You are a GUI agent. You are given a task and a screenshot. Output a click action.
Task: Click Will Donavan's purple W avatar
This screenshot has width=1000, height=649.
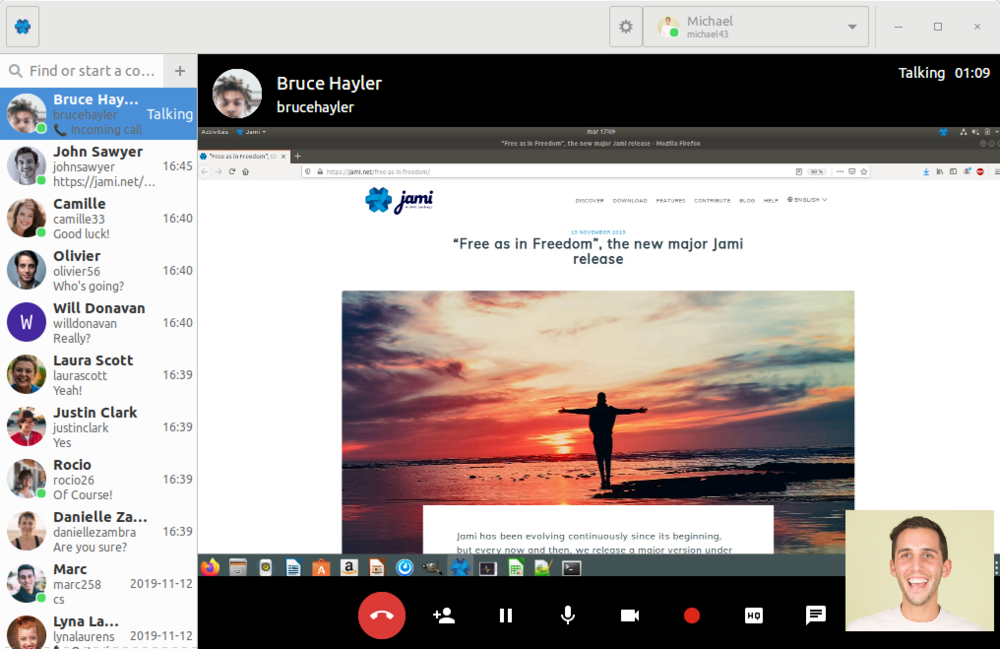point(26,323)
